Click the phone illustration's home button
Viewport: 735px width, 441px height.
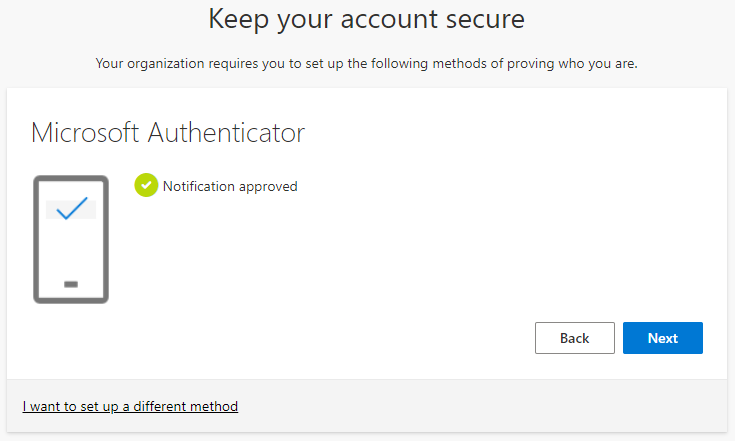[70, 284]
